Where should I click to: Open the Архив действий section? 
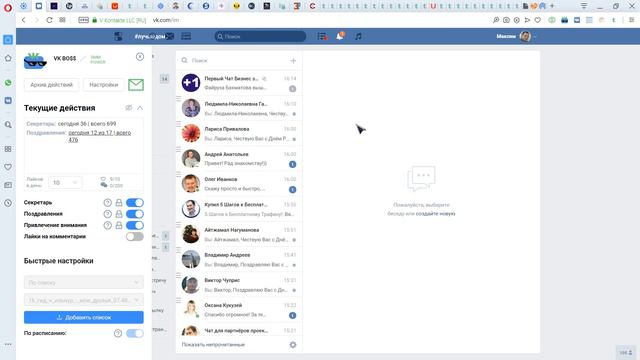click(x=51, y=85)
